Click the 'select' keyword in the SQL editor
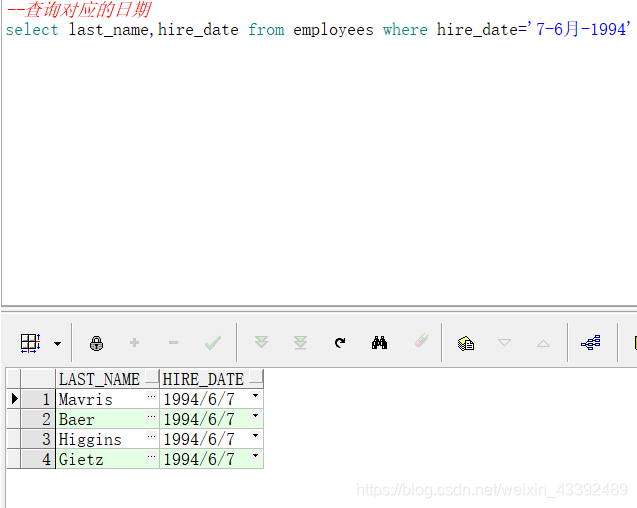The height and width of the screenshot is (508, 637). click(32, 30)
